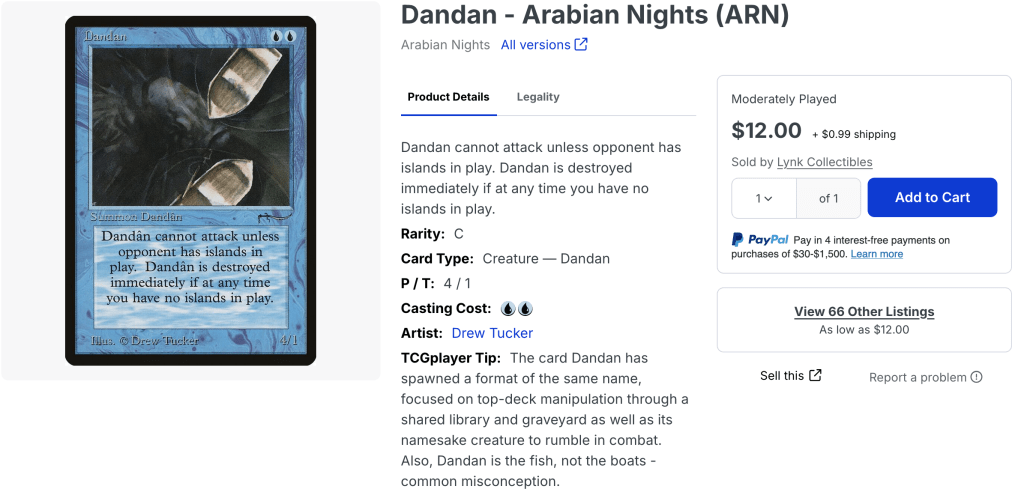View 66 Other Listings
Viewport: 1024px width, 501px height.
864,312
